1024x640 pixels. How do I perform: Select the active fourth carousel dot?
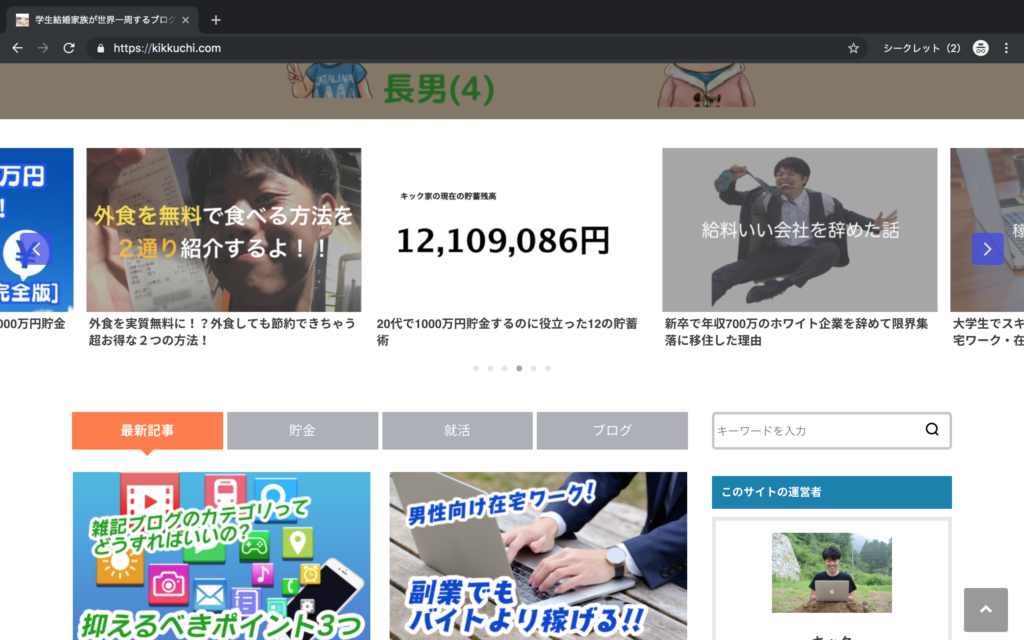[519, 368]
